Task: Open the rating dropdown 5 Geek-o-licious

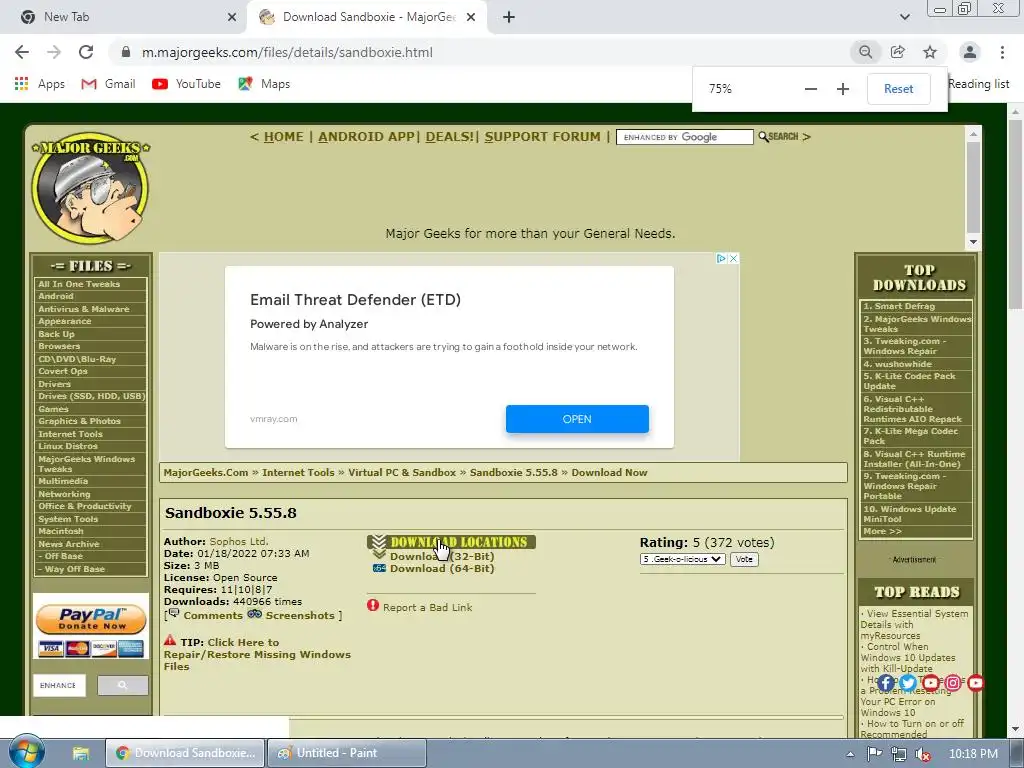Action: click(x=682, y=559)
